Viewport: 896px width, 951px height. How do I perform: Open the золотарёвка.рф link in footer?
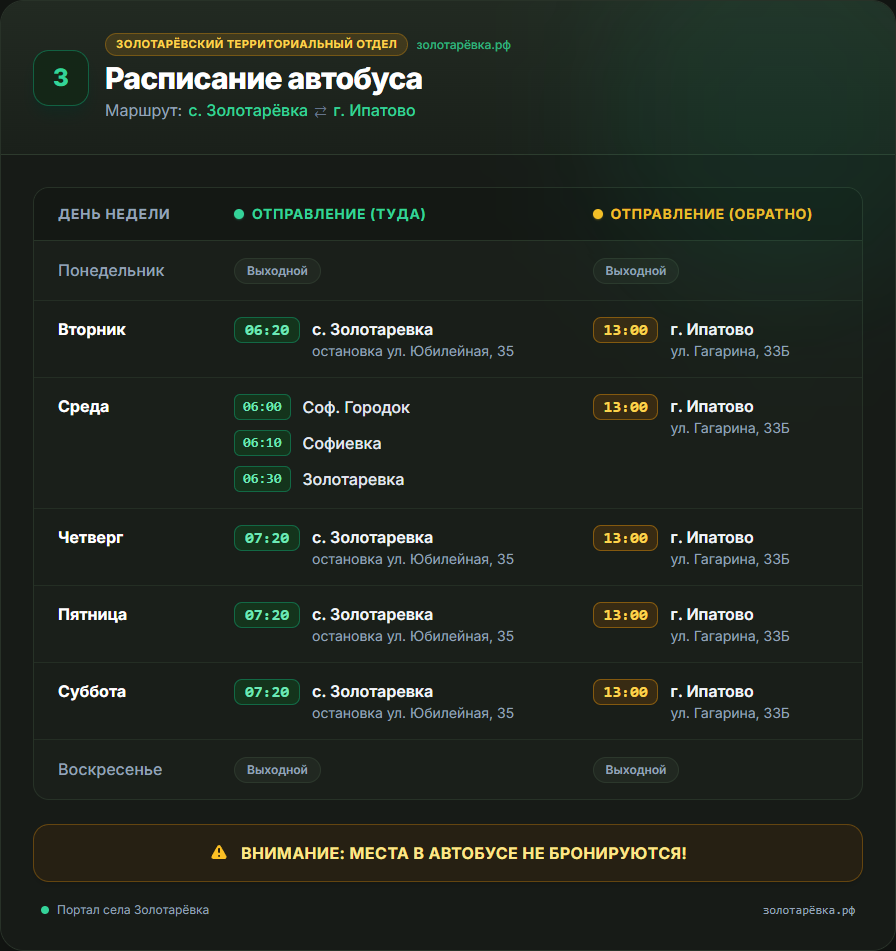click(809, 910)
